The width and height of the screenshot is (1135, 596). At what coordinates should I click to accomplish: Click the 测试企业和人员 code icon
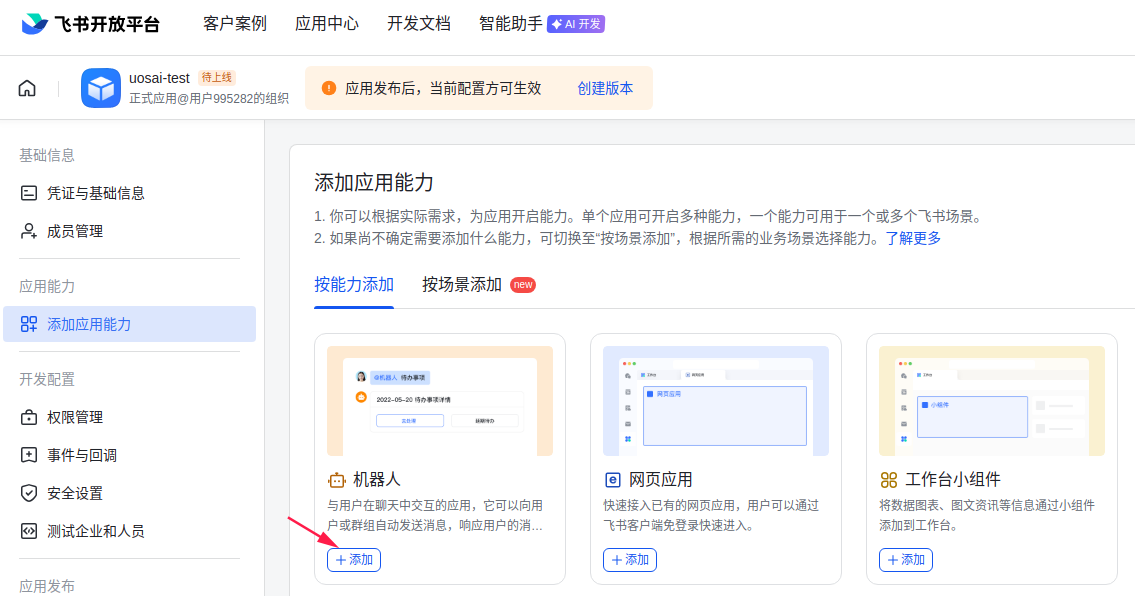coord(29,531)
